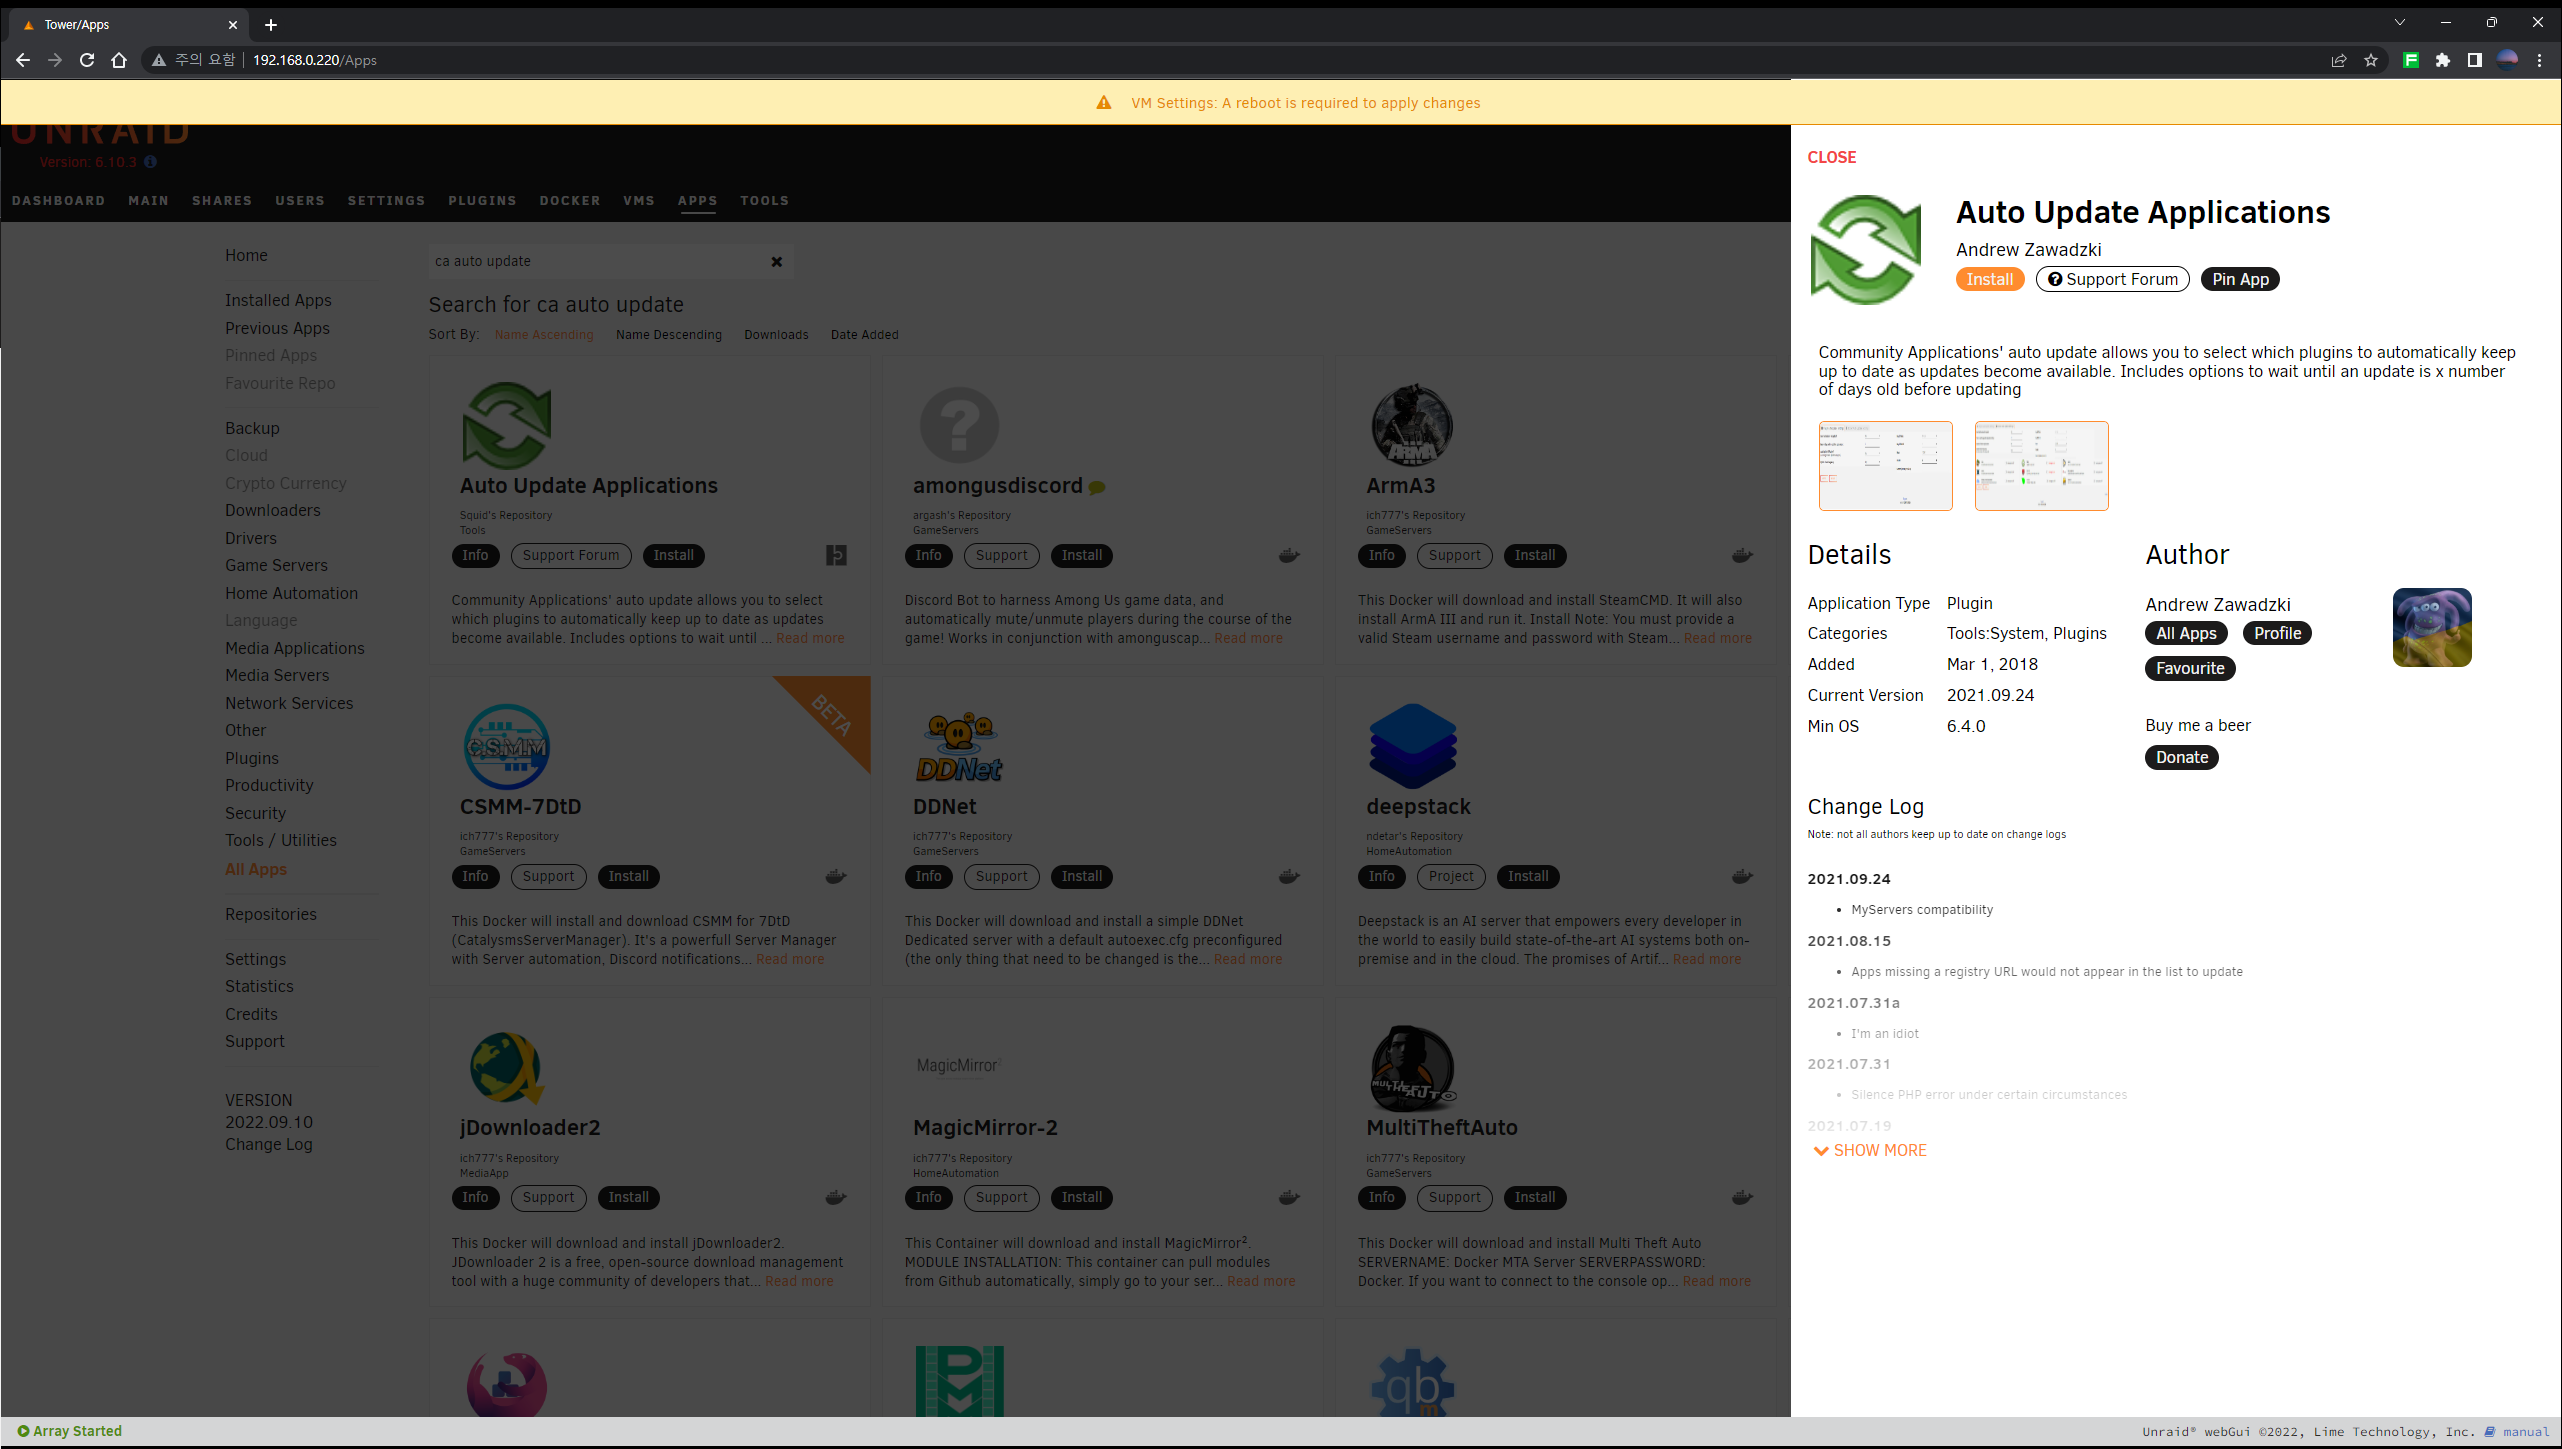Viewport: 2562px width, 1449px height.
Task: Click Andrew Zawadzki author avatar image
Action: click(2431, 627)
